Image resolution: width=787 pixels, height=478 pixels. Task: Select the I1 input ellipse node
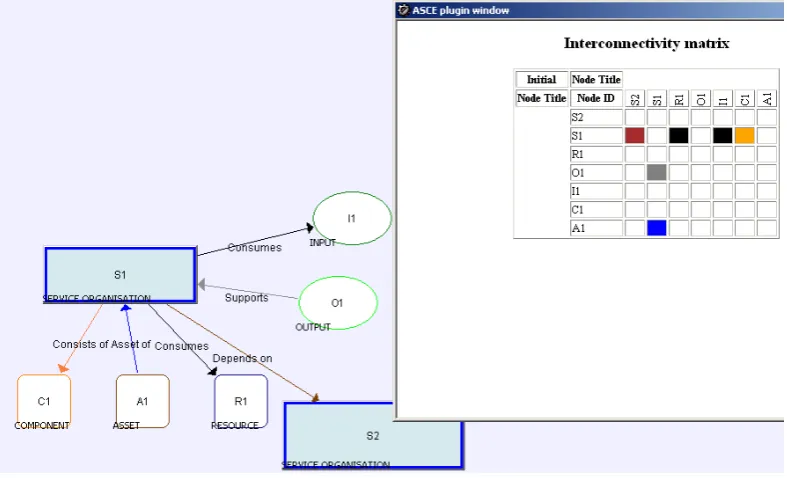coord(352,218)
